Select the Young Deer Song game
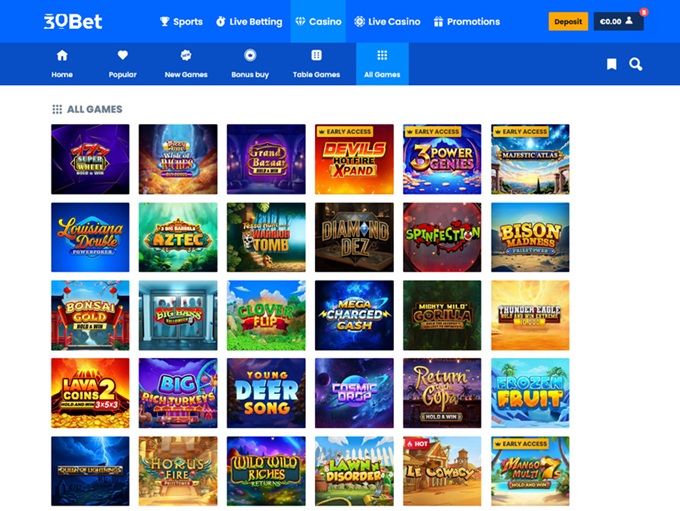This screenshot has width=680, height=511. (266, 393)
